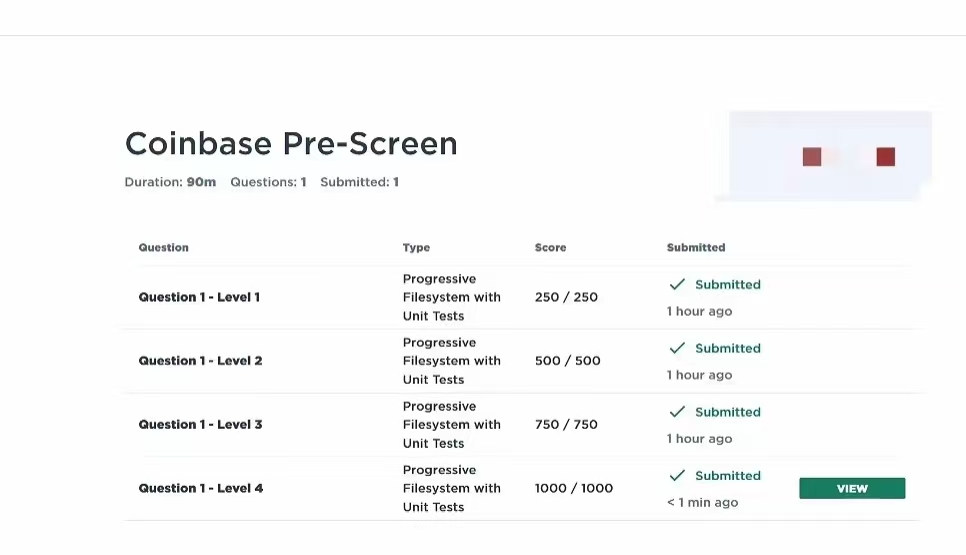966x555 pixels.
Task: Click the 1000 / 1000 score
Action: pyautogui.click(x=574, y=488)
